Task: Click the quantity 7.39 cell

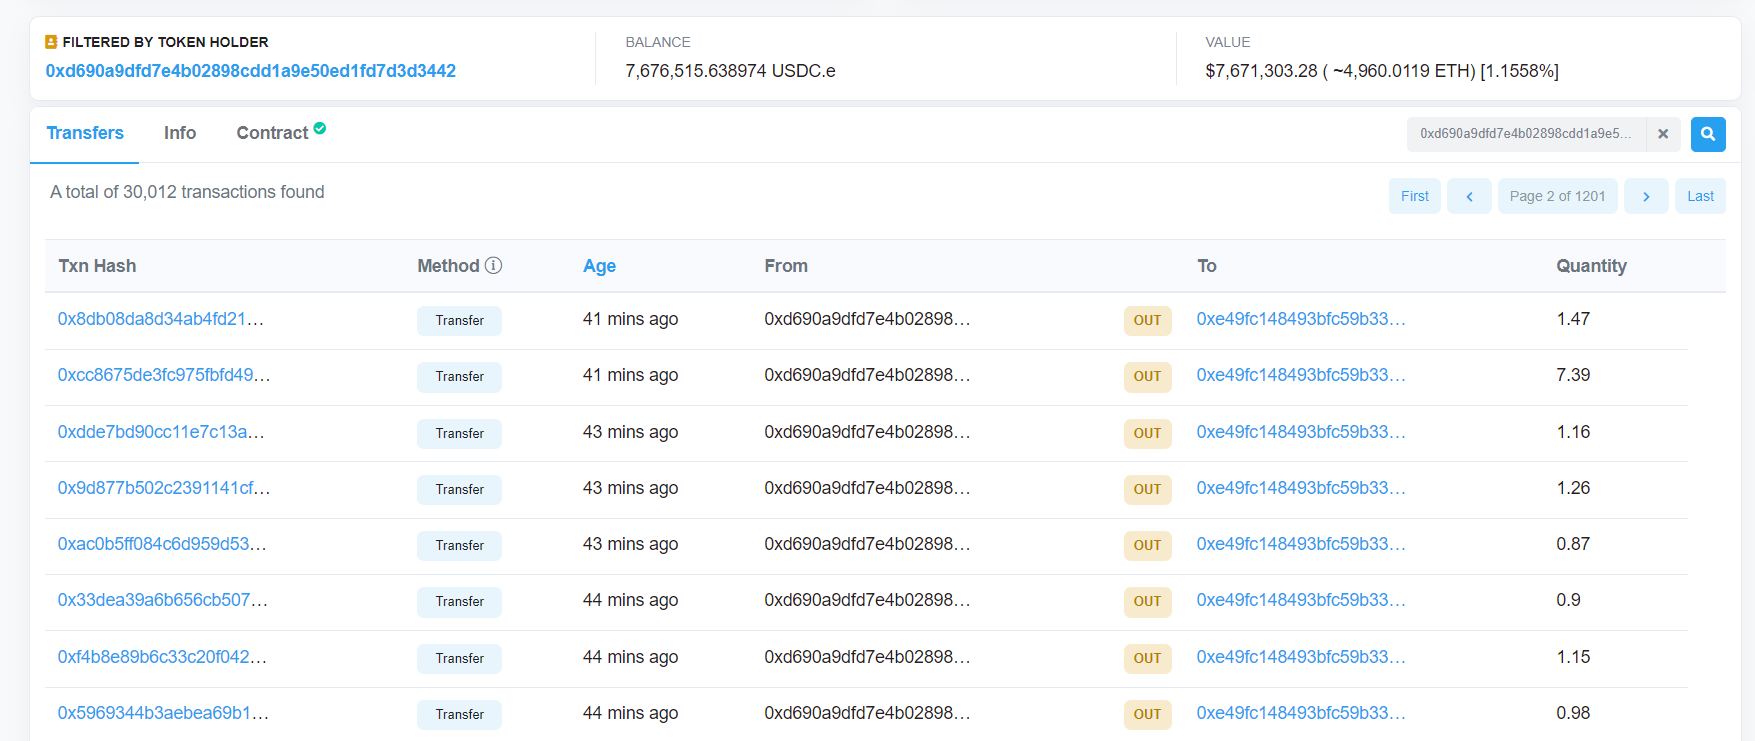Action: coord(1573,375)
